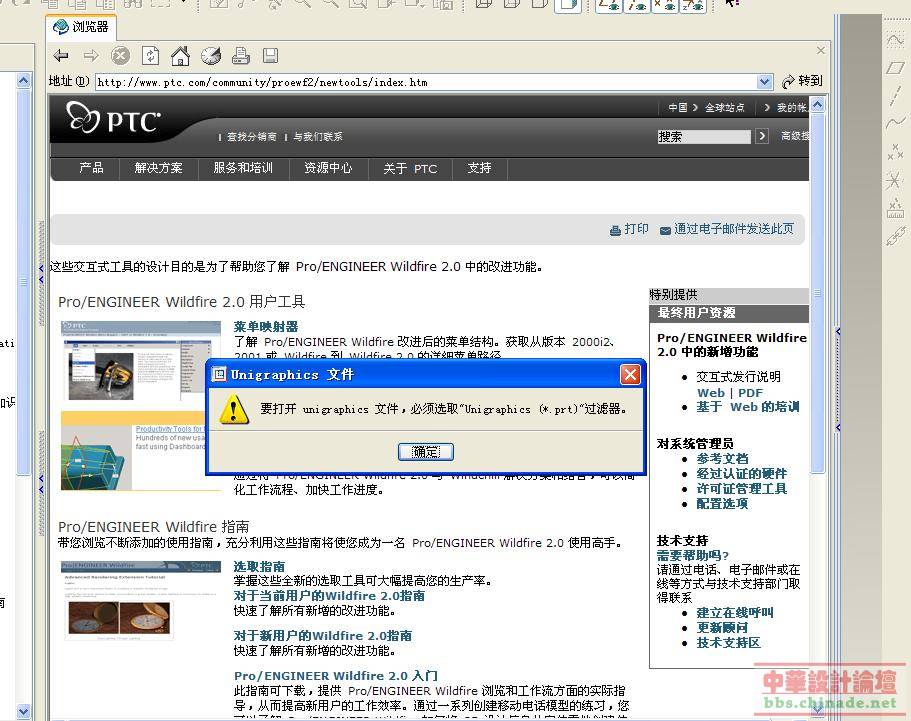911x721 pixels.
Task: Open the 支持 navigation menu
Action: coord(479,168)
